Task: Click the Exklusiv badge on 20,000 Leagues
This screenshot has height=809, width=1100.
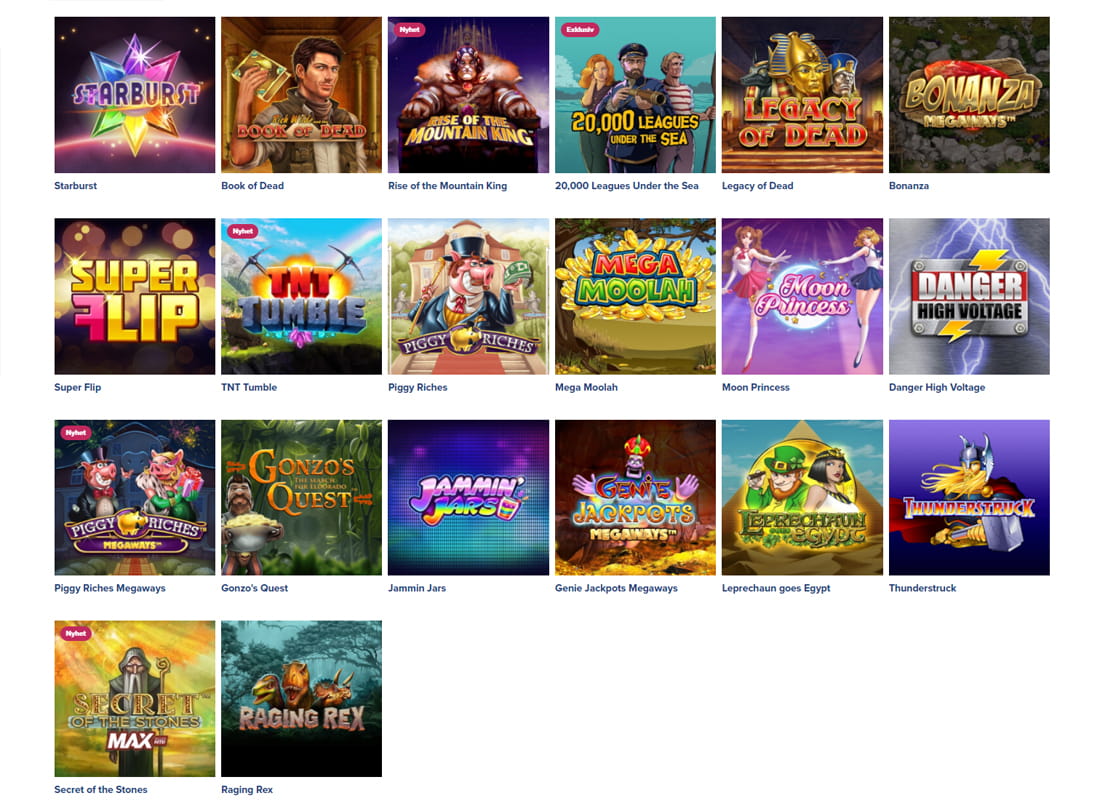Action: pos(580,29)
